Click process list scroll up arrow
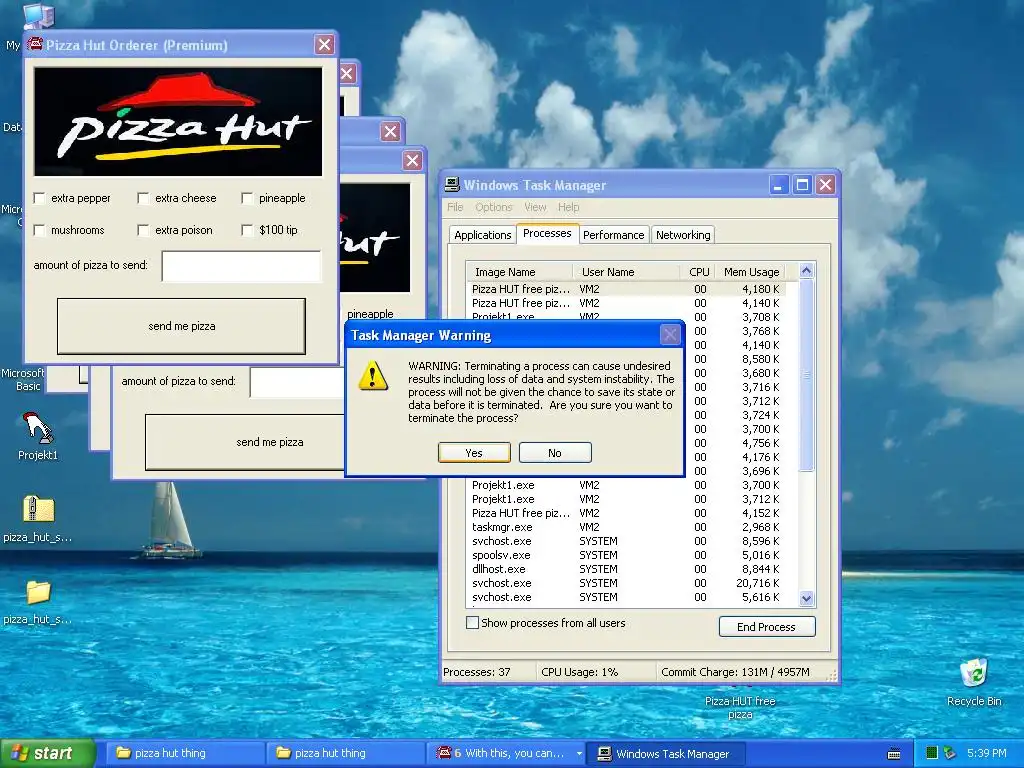The height and width of the screenshot is (768, 1024). coord(807,270)
